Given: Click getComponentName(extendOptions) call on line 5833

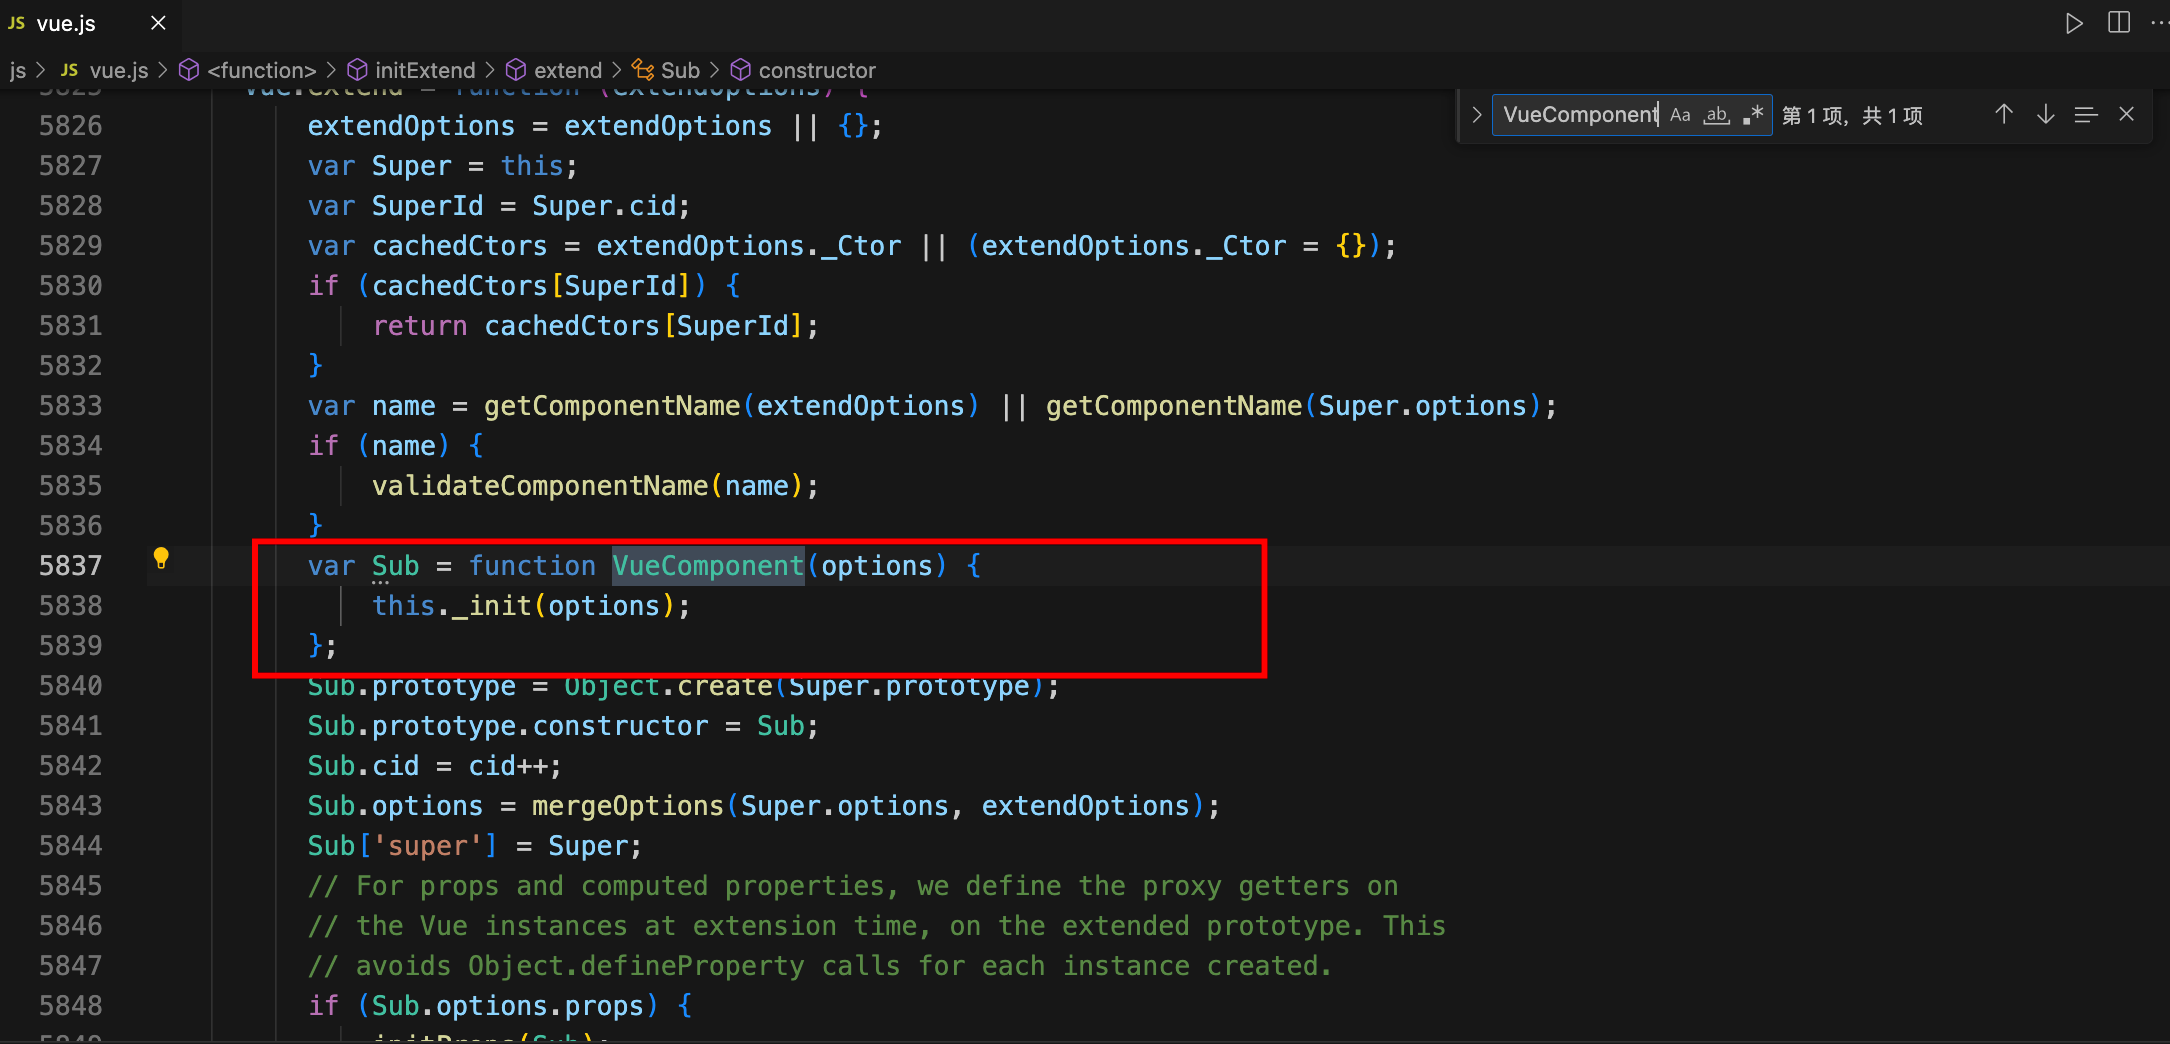Looking at the screenshot, I should tap(731, 406).
